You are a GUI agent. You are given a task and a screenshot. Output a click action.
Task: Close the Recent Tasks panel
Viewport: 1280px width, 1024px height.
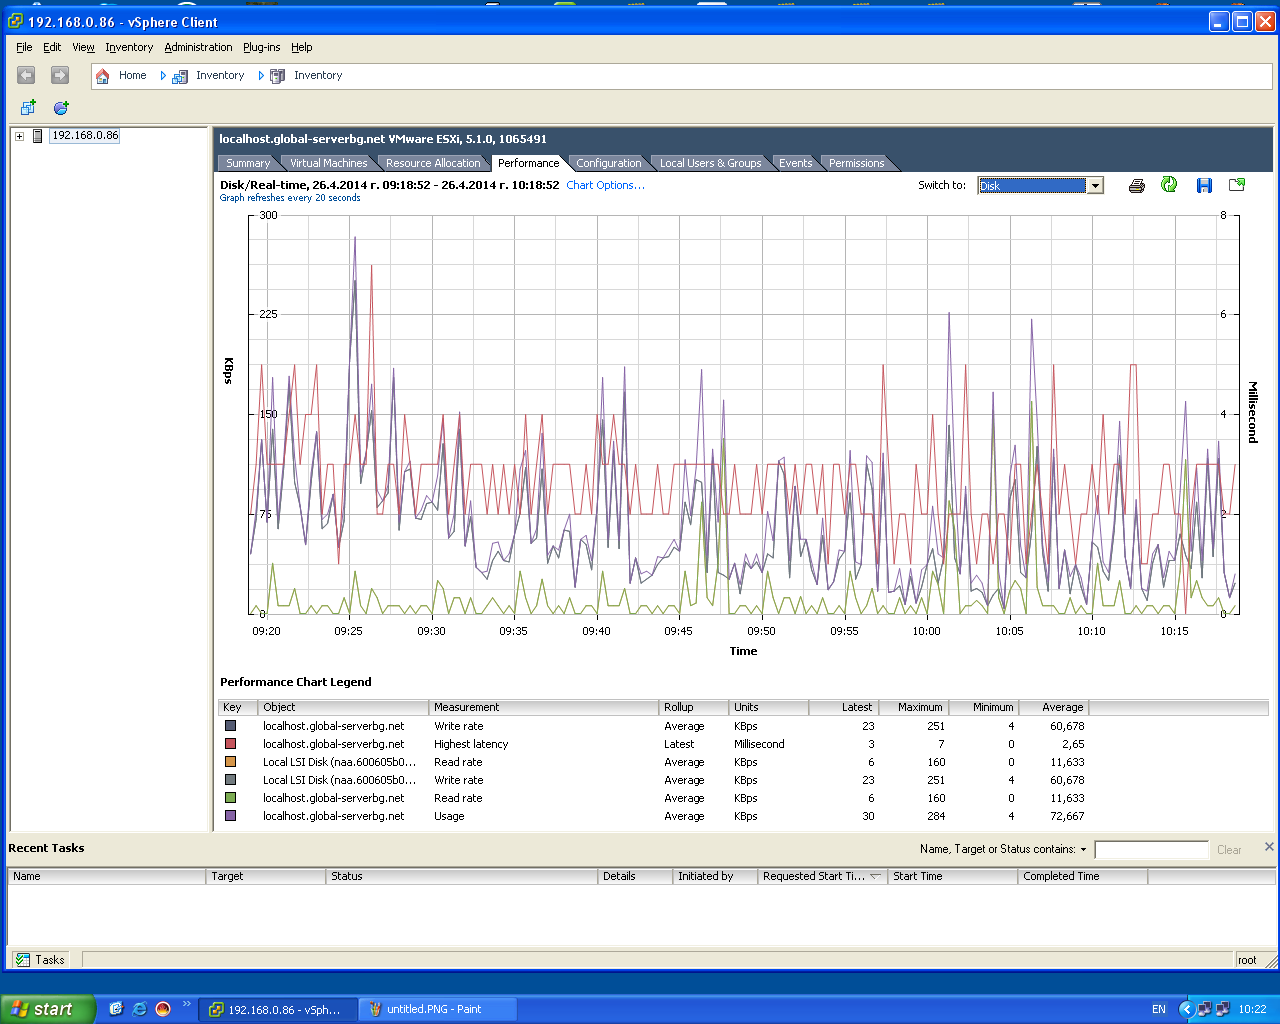point(1269,847)
